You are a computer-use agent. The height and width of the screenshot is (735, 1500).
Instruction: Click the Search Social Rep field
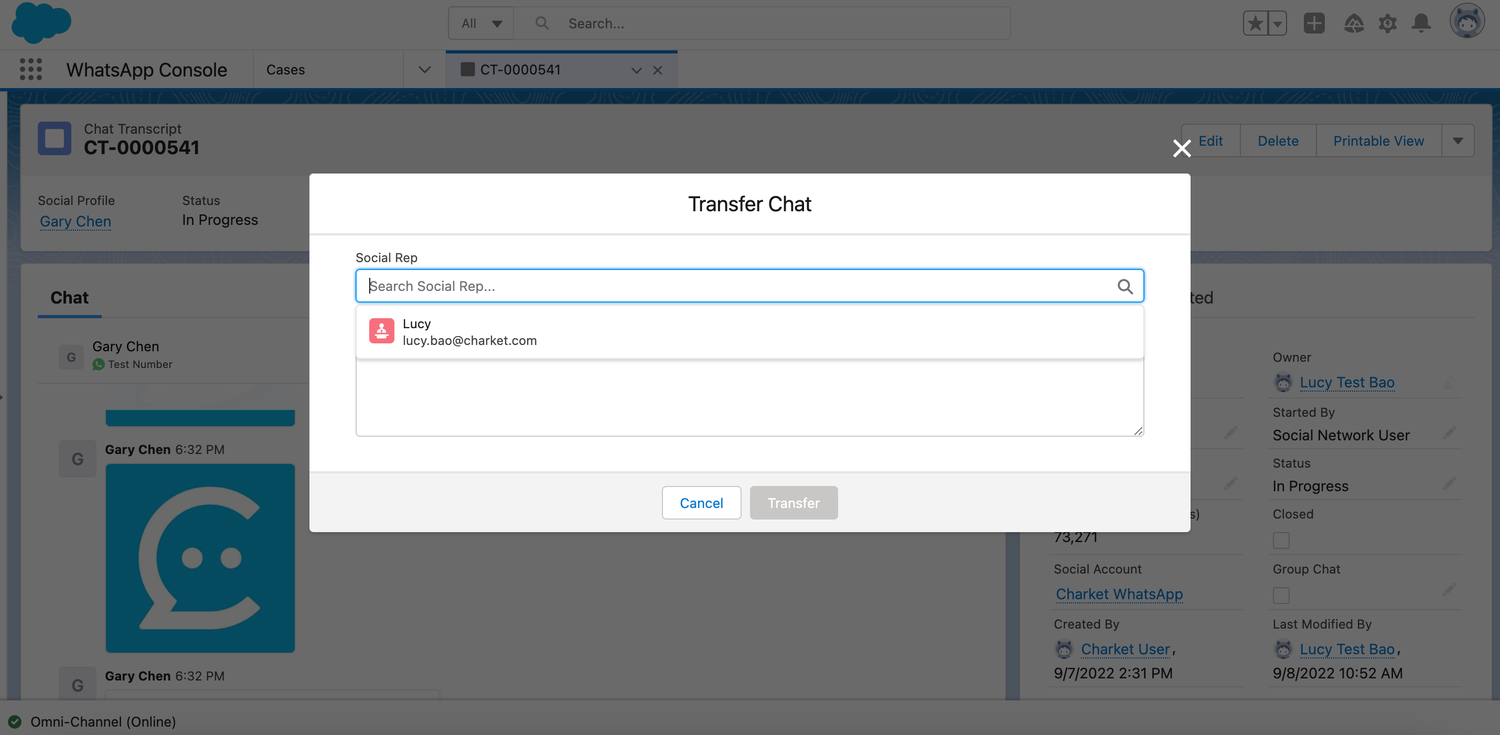(x=750, y=286)
